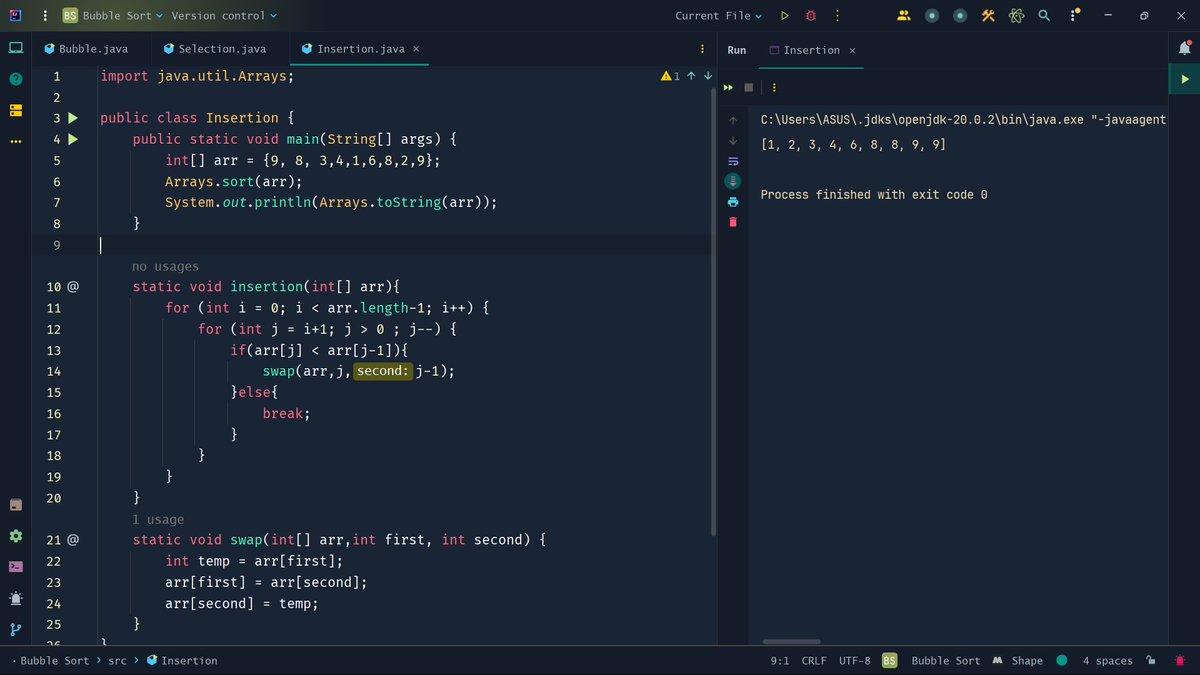The width and height of the screenshot is (1200, 675).
Task: Click the no usages hint above insertion
Action: [165, 267]
